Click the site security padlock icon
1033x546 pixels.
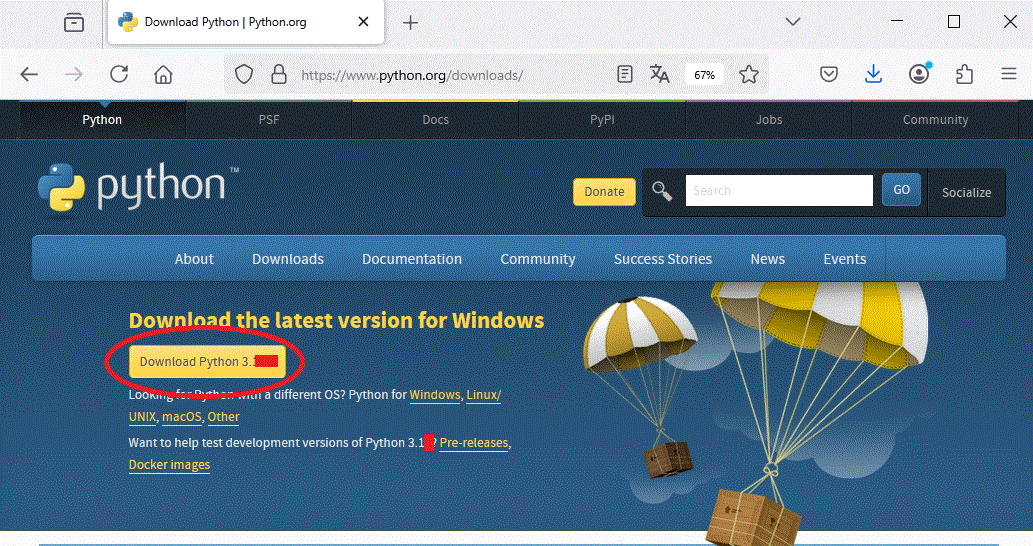click(279, 74)
